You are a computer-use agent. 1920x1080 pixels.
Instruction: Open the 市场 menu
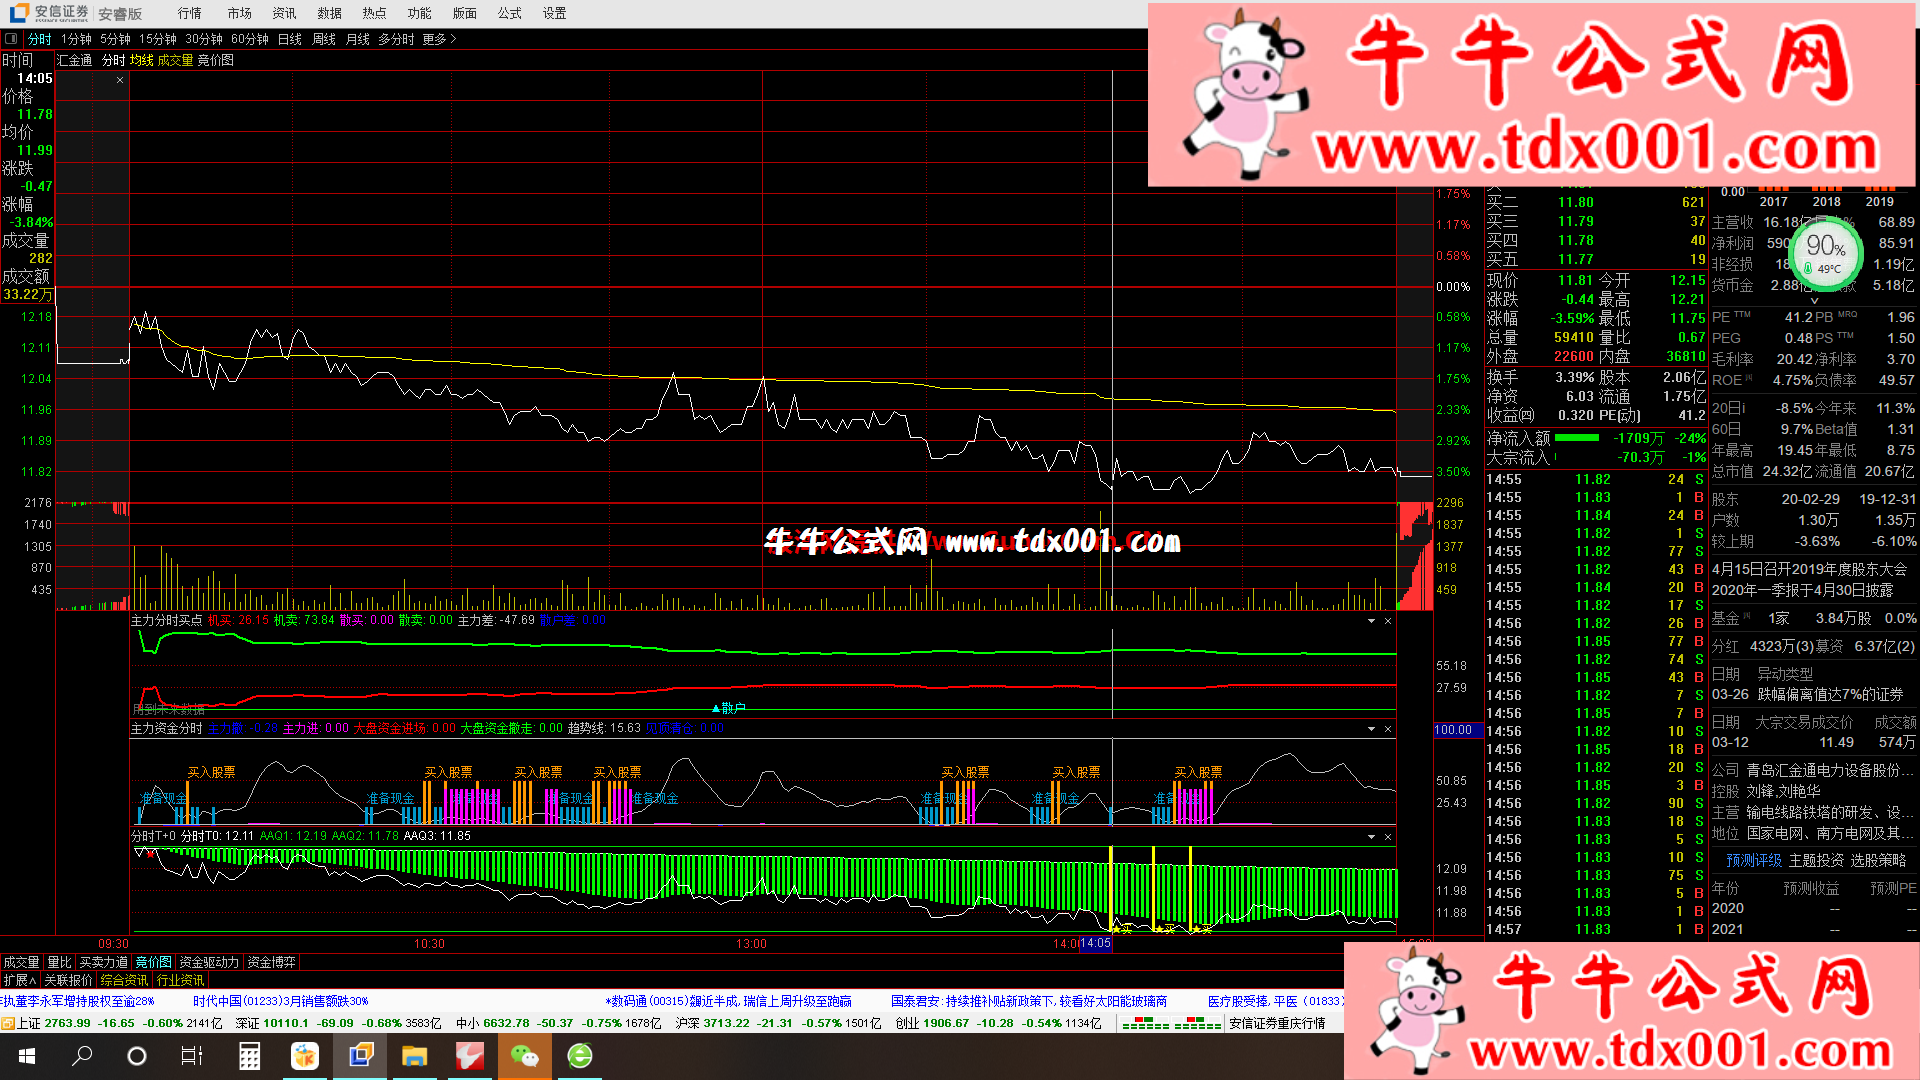[239, 13]
